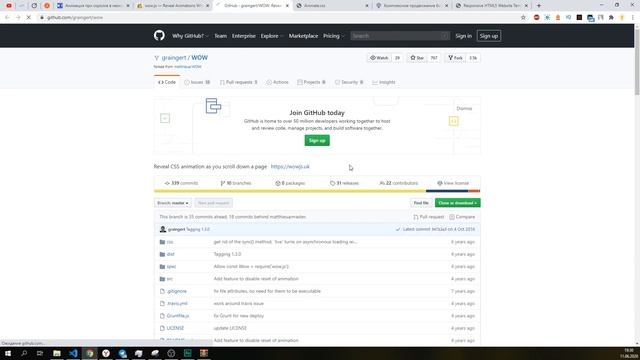The width and height of the screenshot is (640, 360).
Task: Open the Enterprise menu item
Action: coord(244,36)
